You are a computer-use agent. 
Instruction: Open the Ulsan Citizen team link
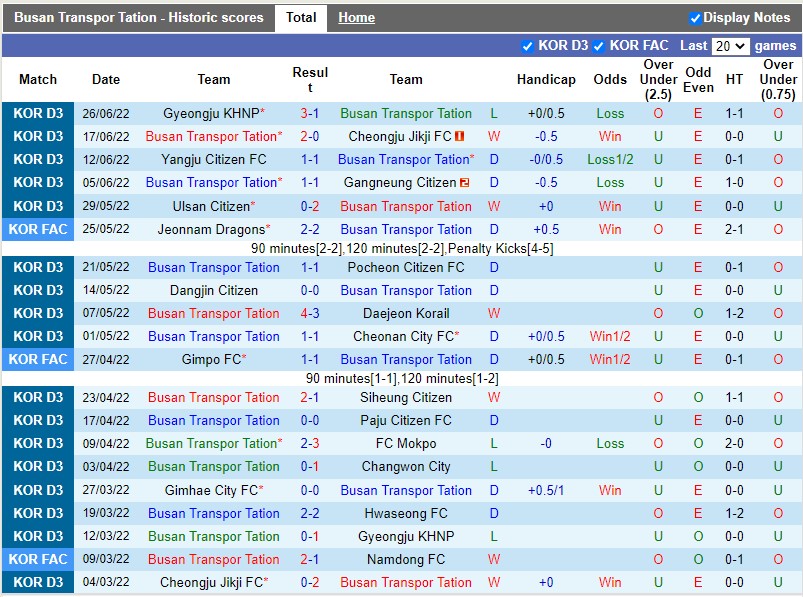[x=210, y=206]
